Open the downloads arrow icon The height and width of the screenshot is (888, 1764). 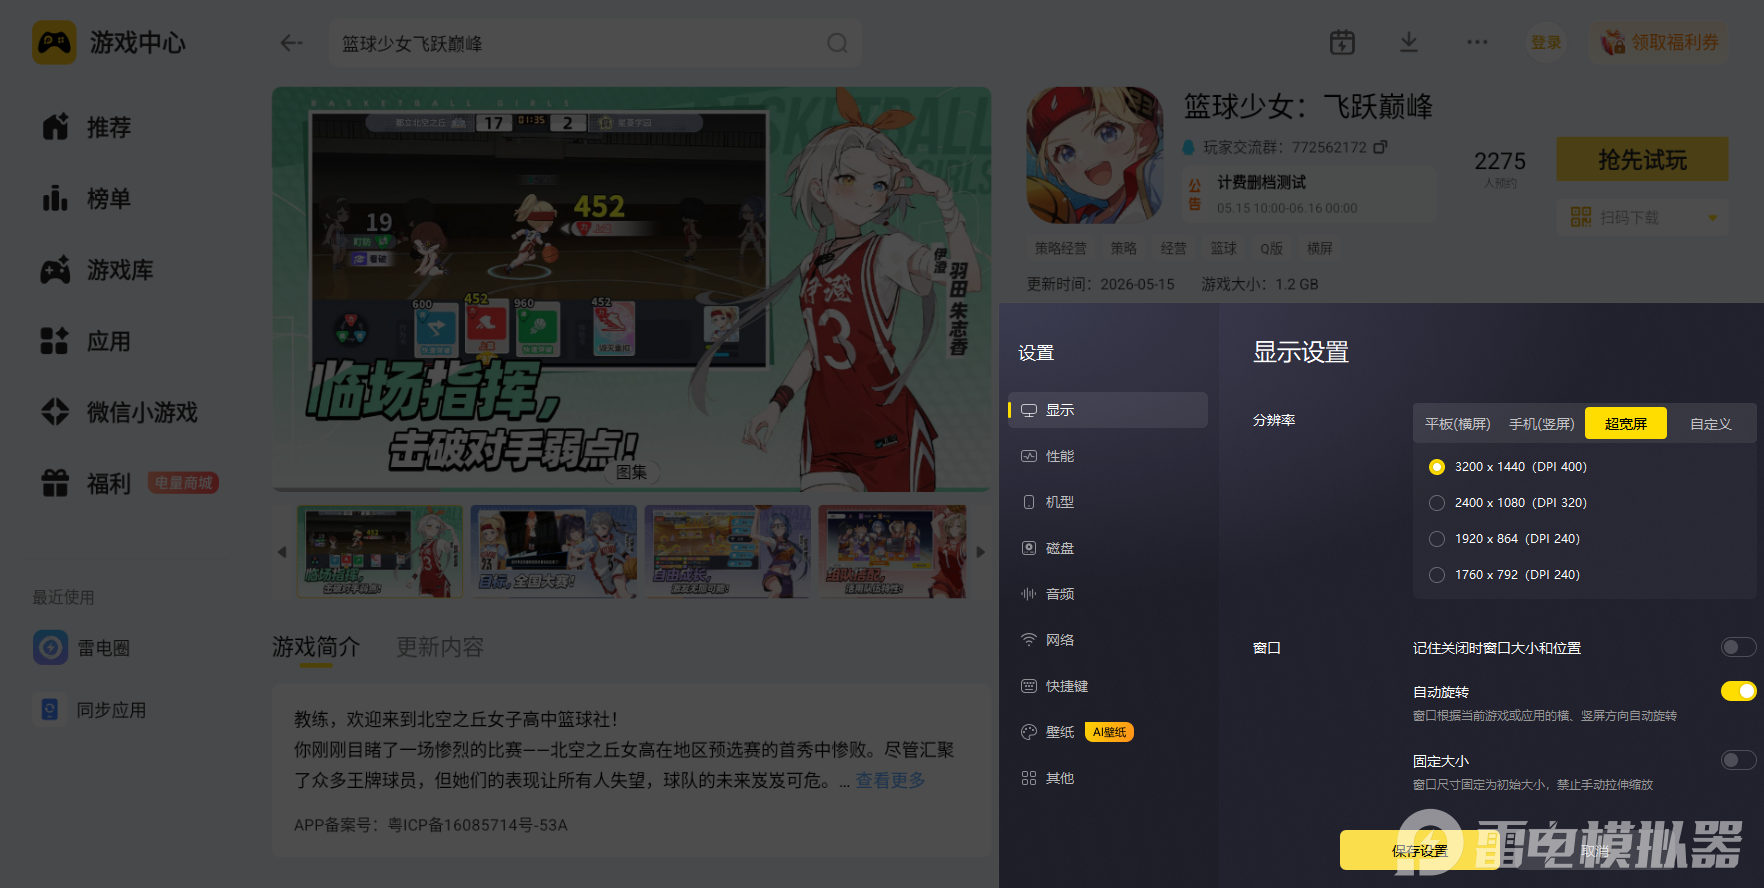click(x=1408, y=42)
